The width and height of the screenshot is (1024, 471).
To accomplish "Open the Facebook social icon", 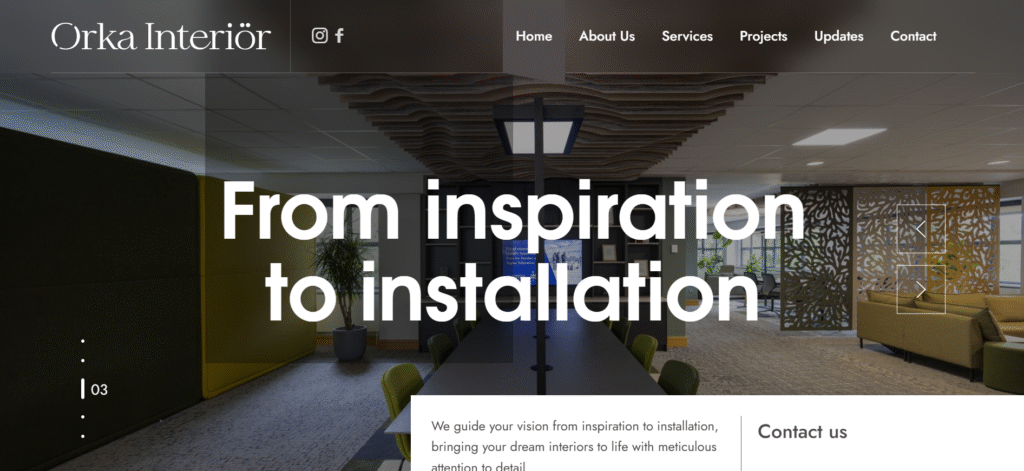I will coord(339,36).
